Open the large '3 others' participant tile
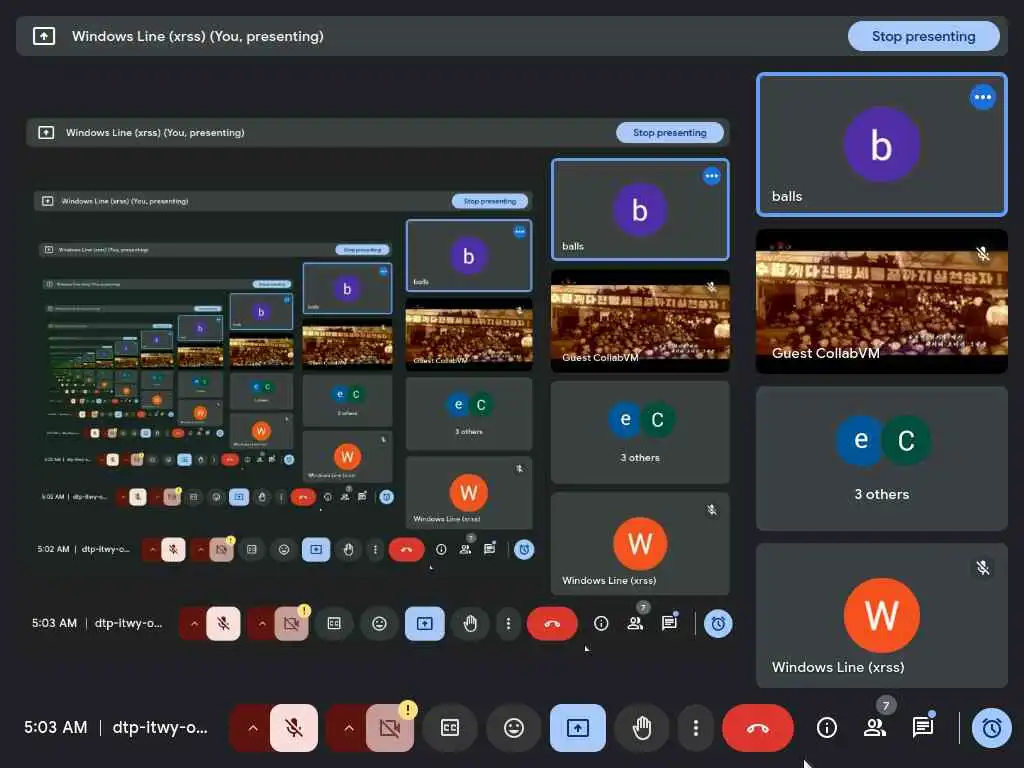1024x768 pixels. 882,458
